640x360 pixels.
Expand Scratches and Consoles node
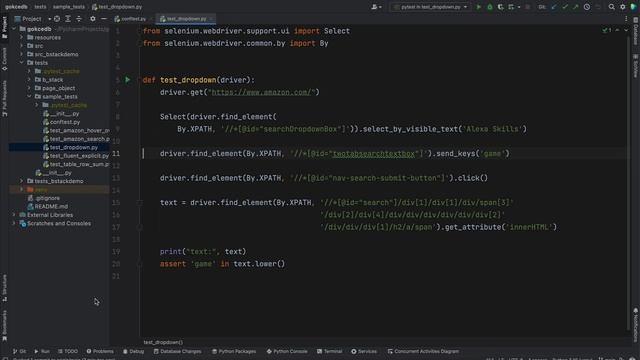(x=14, y=223)
